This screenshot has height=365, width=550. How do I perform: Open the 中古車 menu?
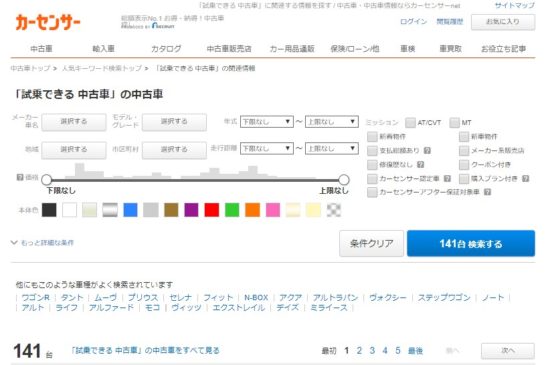(x=41, y=49)
